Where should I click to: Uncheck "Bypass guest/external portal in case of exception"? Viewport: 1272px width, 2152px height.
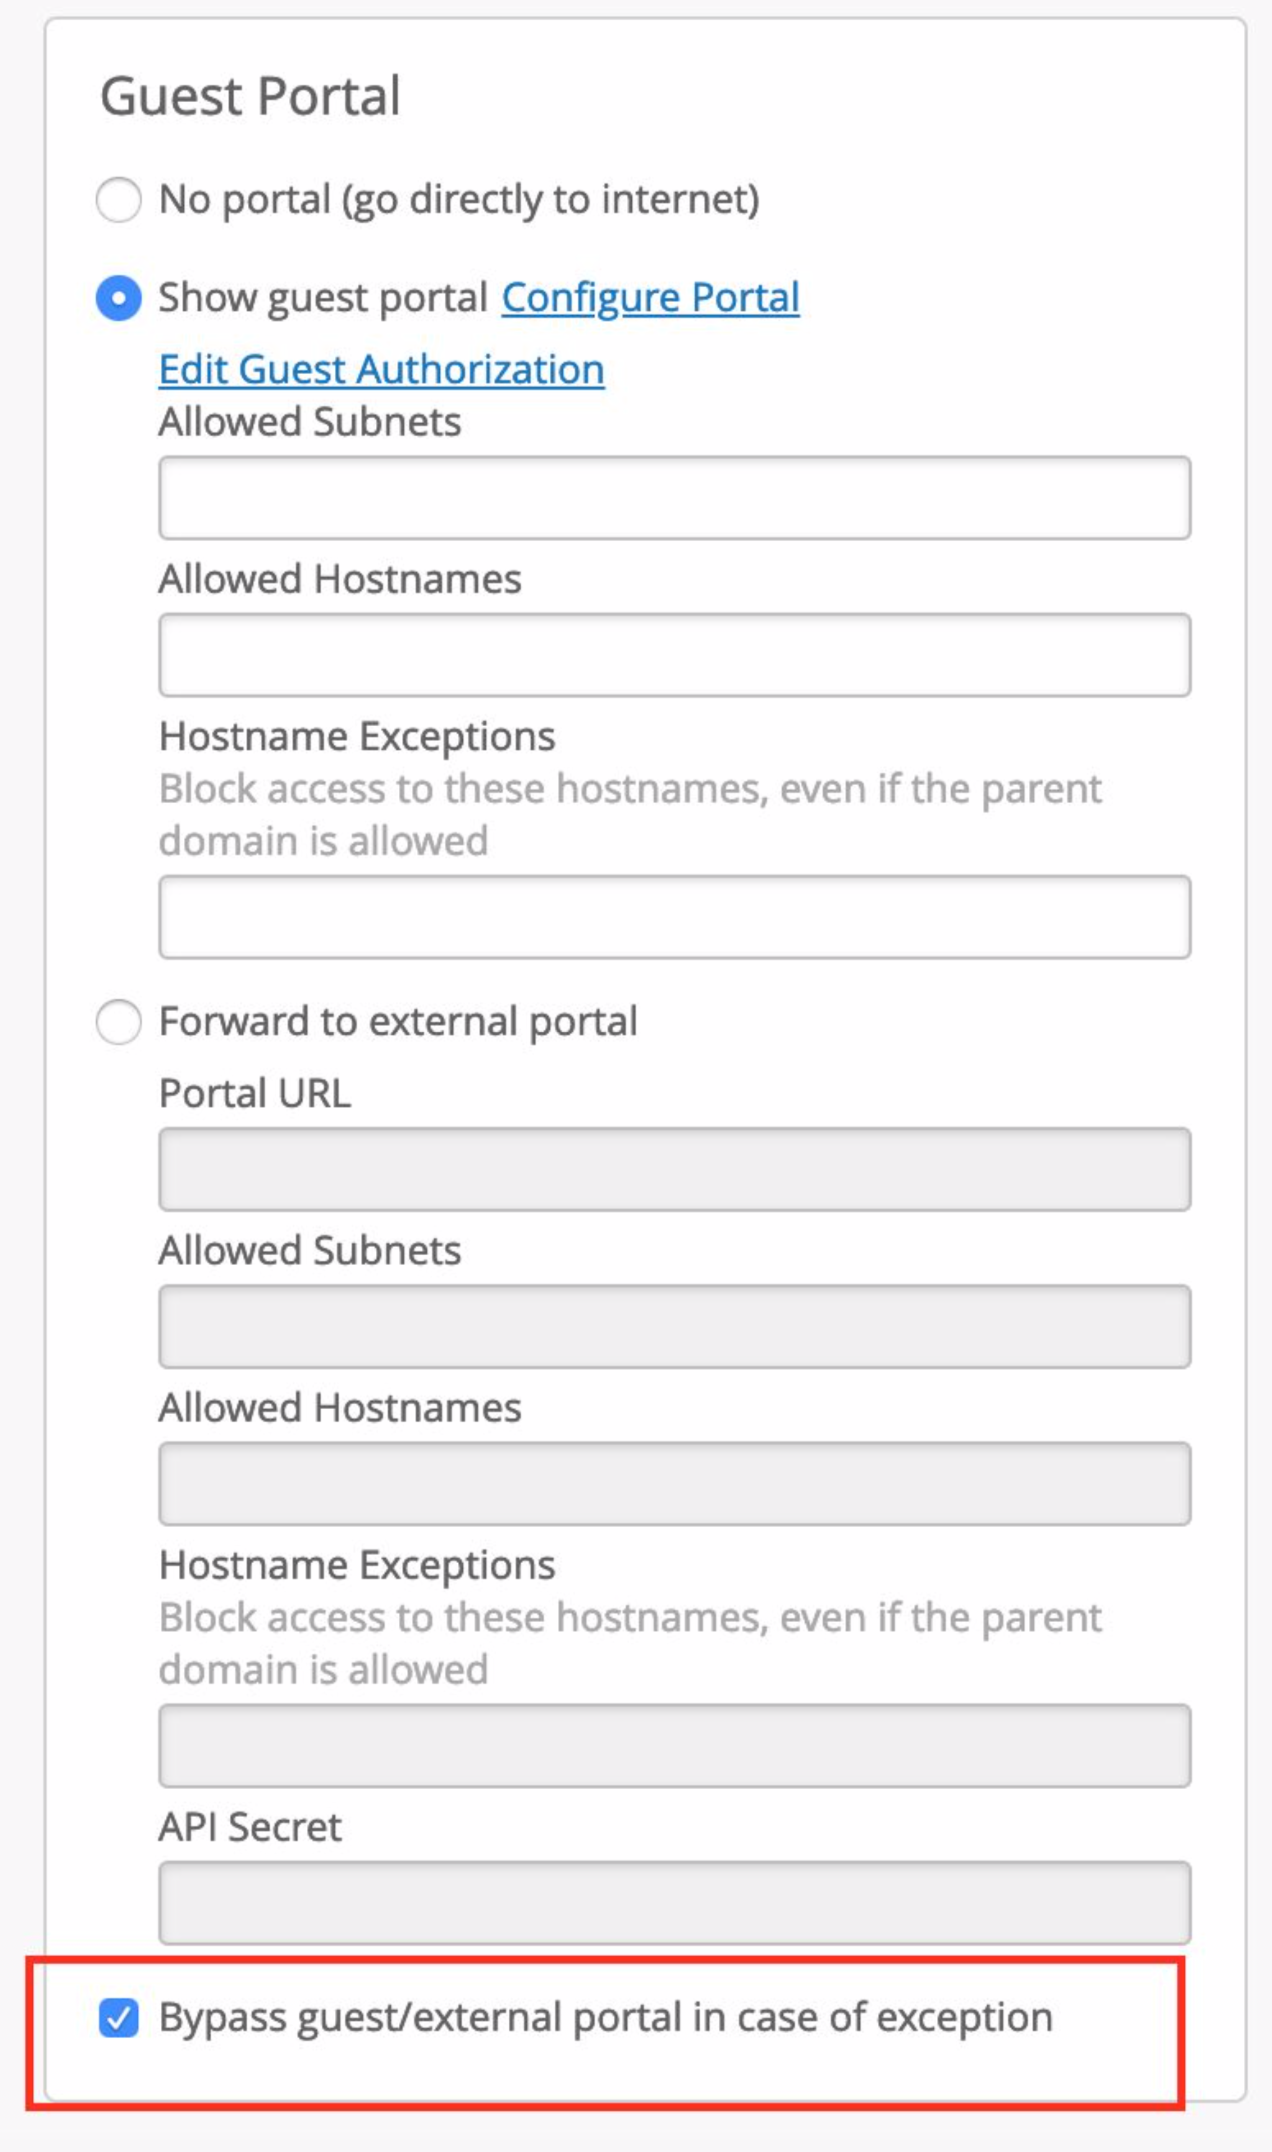[x=118, y=2018]
